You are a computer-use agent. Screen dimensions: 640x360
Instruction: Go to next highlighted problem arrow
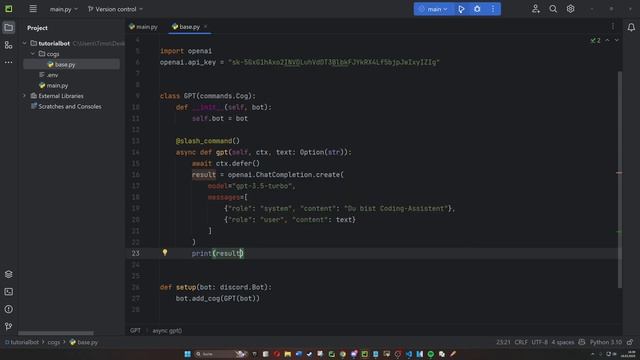(x=617, y=40)
